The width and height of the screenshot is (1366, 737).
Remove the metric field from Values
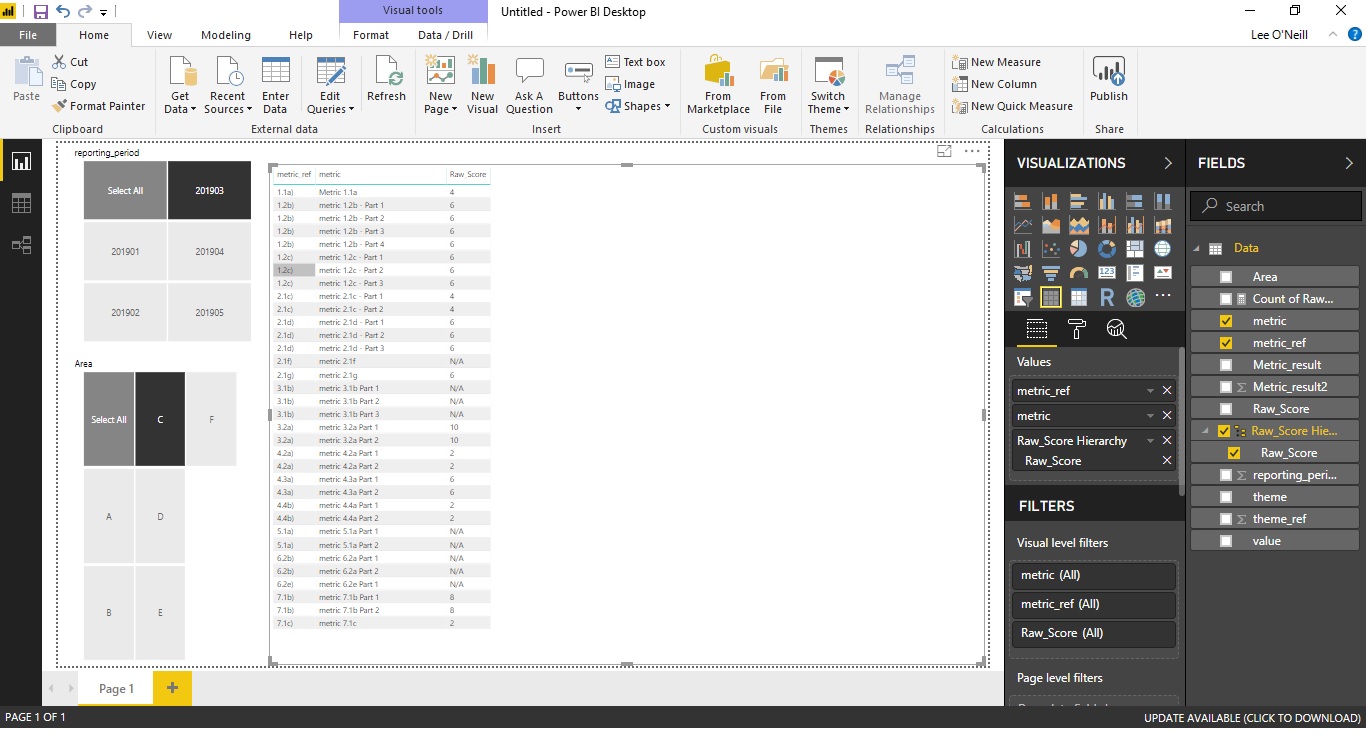point(1167,416)
